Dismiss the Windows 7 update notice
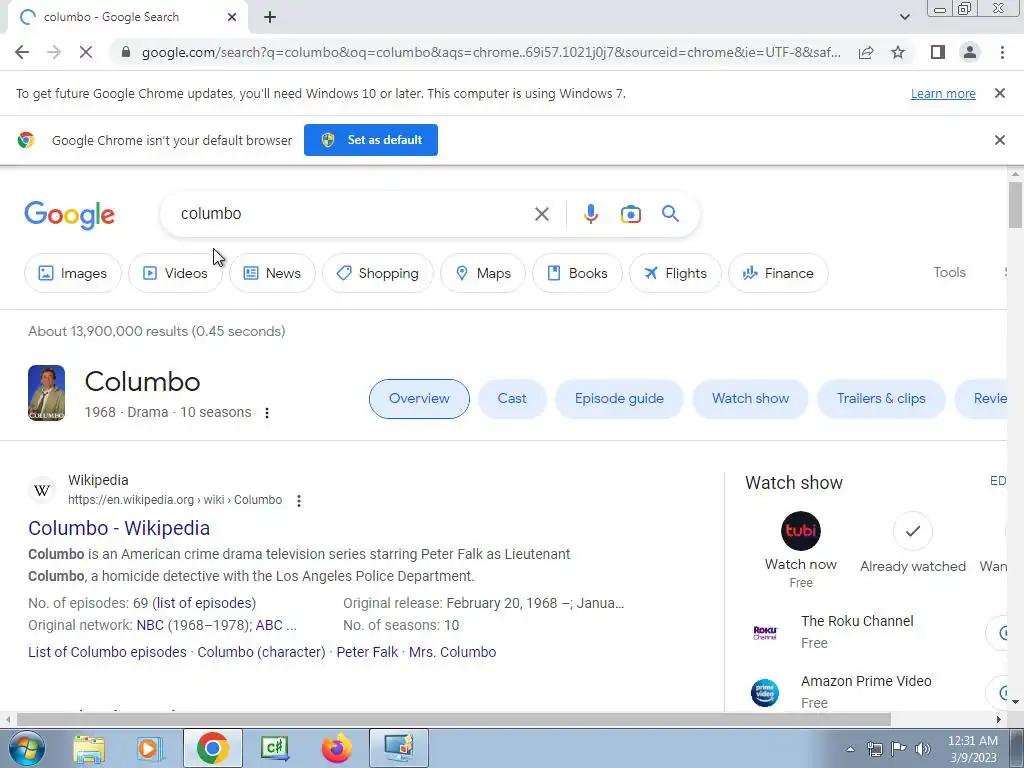 point(999,93)
